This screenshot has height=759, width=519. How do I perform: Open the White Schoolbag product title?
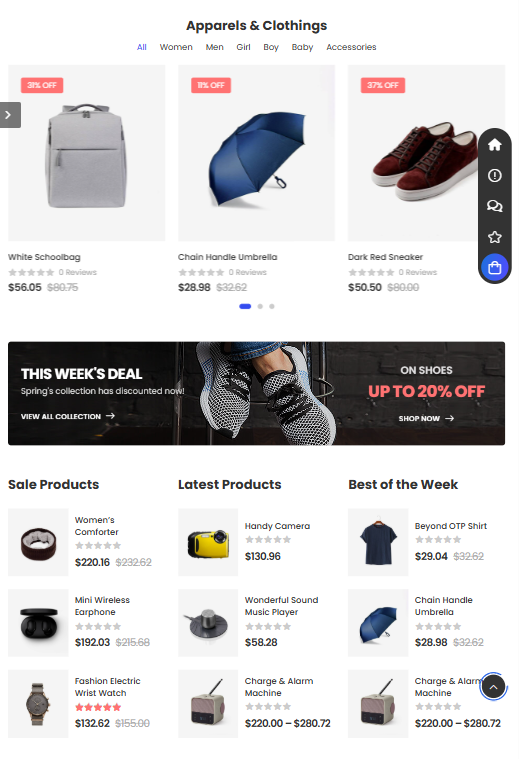[x=44, y=257]
